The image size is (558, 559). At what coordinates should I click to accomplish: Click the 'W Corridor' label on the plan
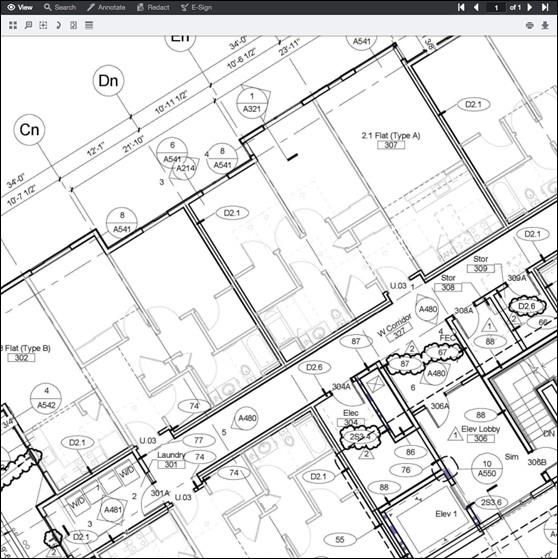pyautogui.click(x=394, y=325)
